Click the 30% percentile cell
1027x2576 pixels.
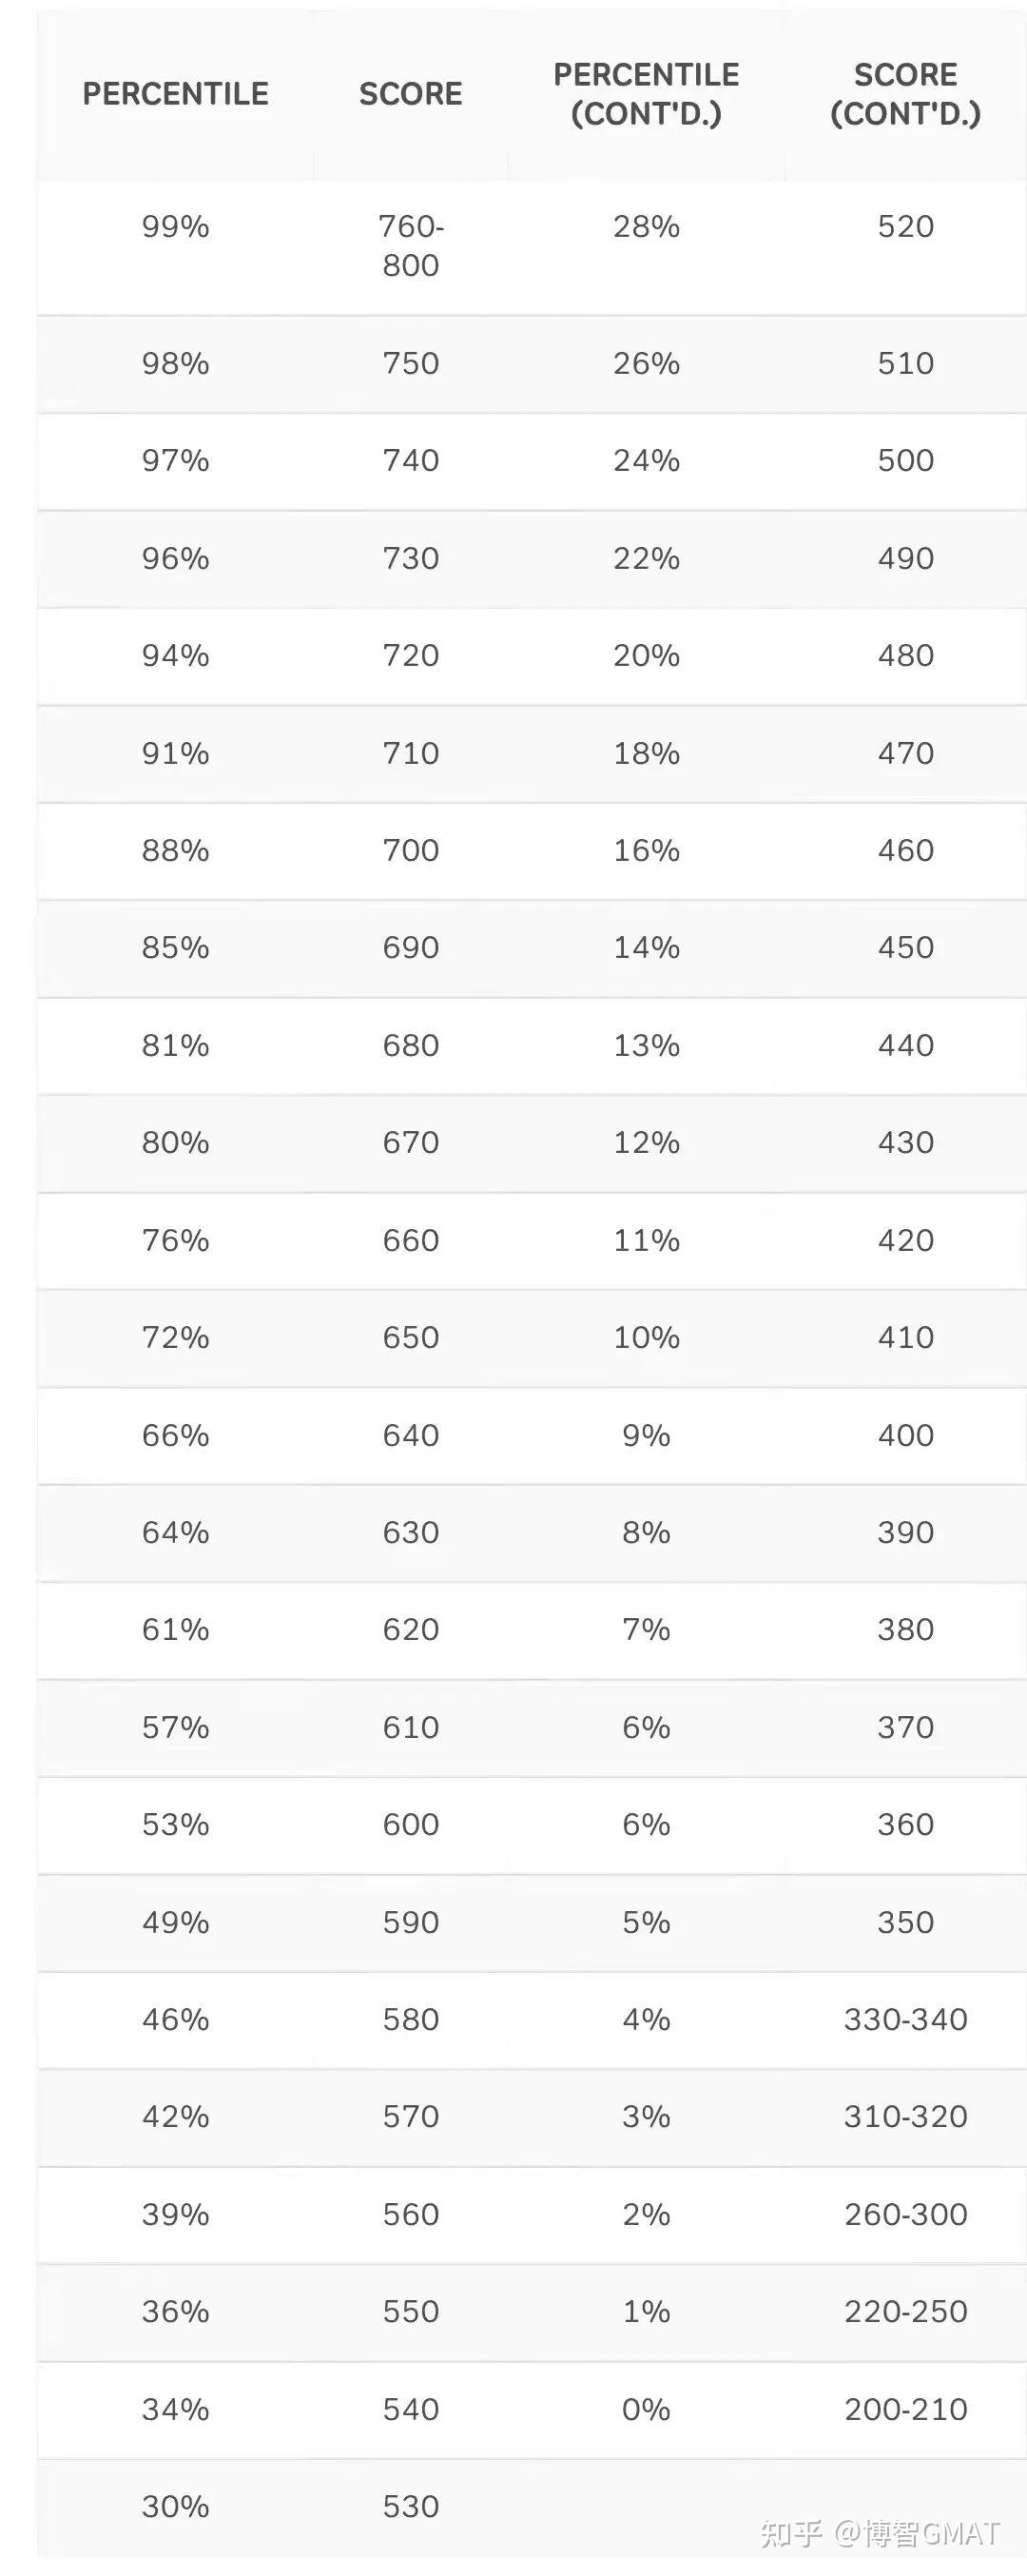pyautogui.click(x=175, y=2507)
